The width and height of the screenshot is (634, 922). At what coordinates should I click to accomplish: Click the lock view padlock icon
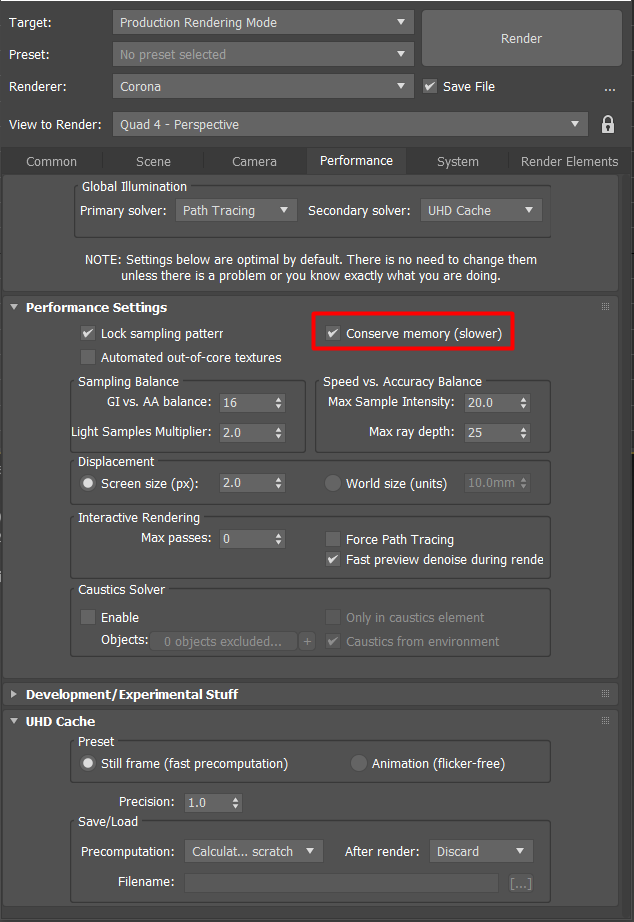point(607,125)
